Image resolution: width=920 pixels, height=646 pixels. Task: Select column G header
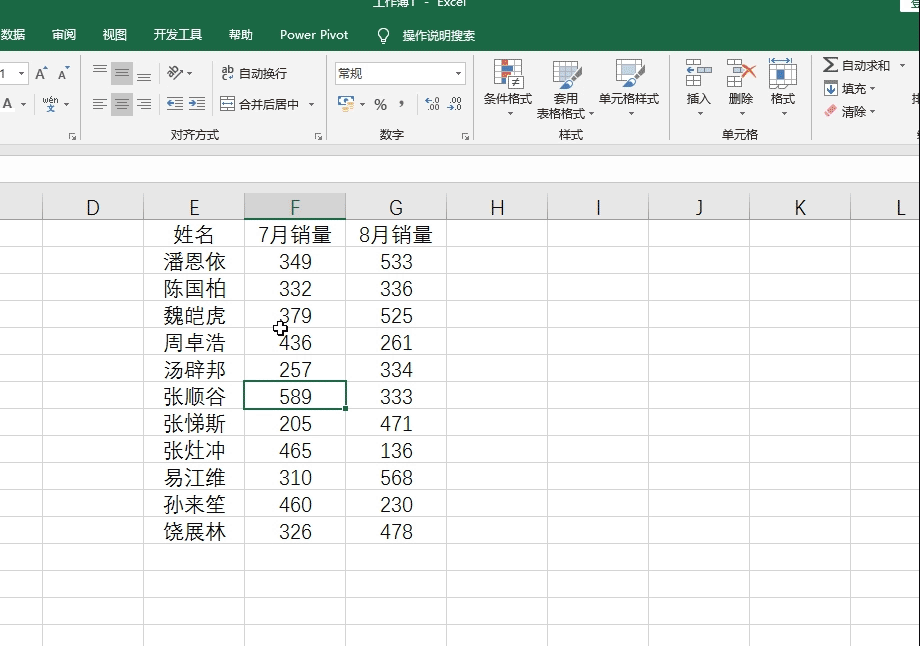(396, 207)
